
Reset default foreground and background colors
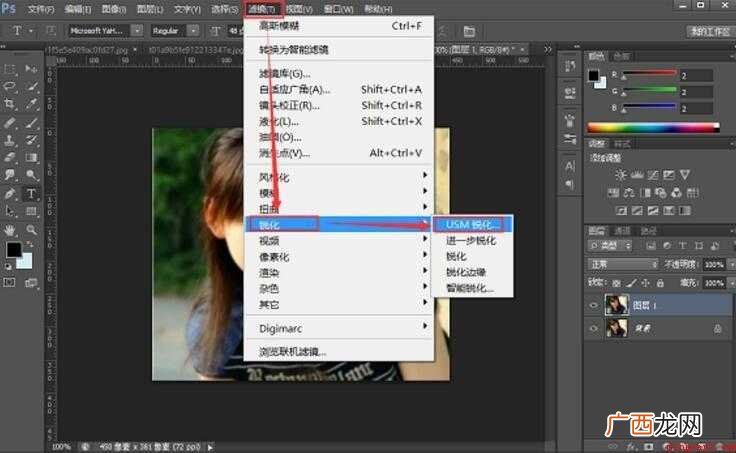(8, 267)
